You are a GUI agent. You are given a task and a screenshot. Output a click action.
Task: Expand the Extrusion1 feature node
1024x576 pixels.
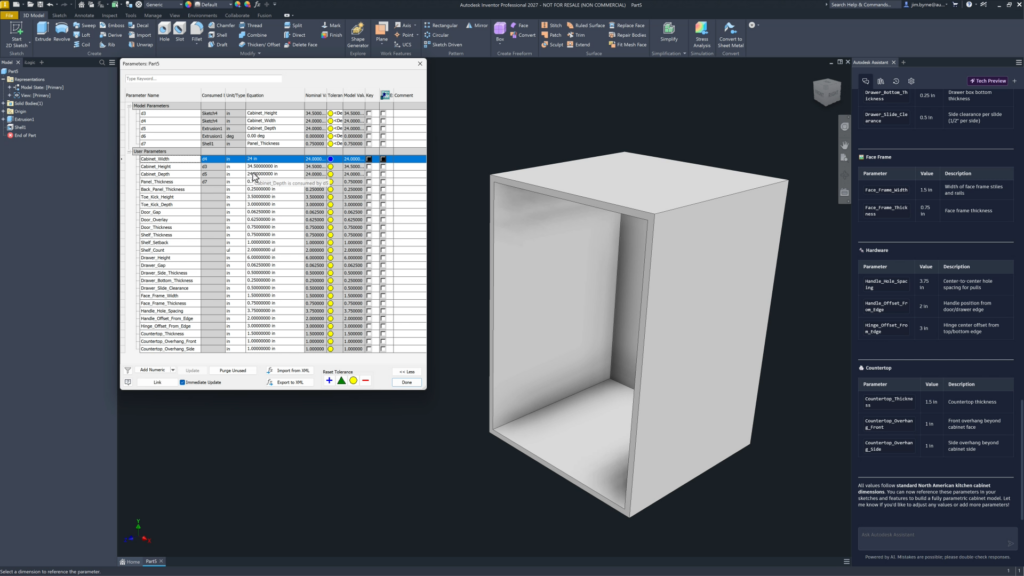tap(3, 120)
